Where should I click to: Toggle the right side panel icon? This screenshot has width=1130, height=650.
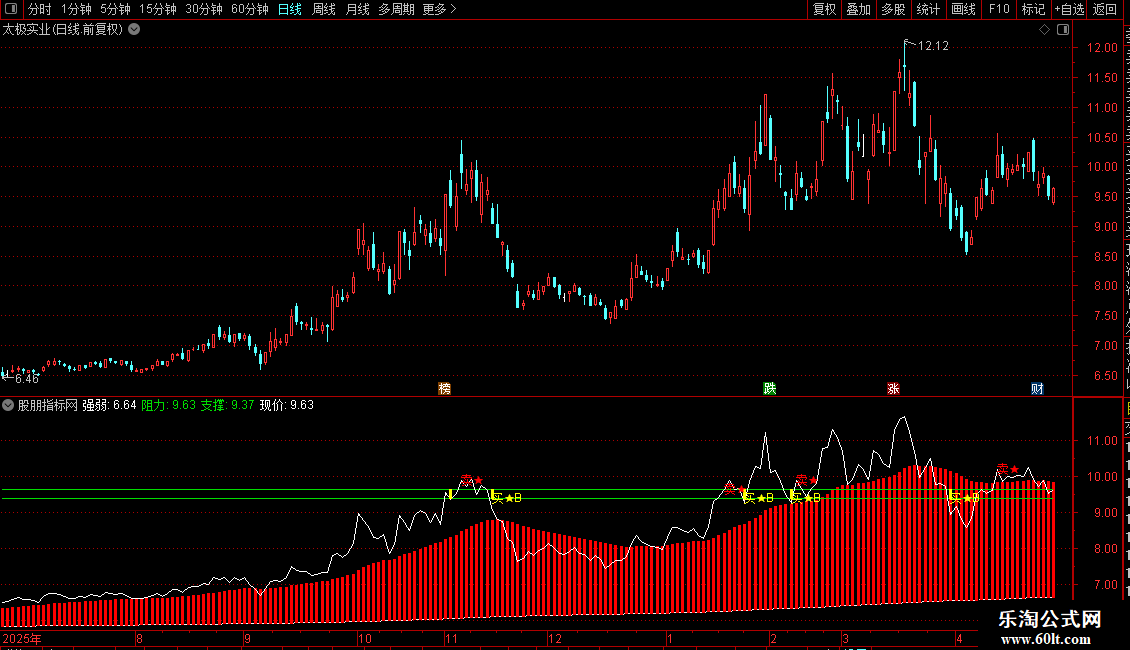[1063, 30]
